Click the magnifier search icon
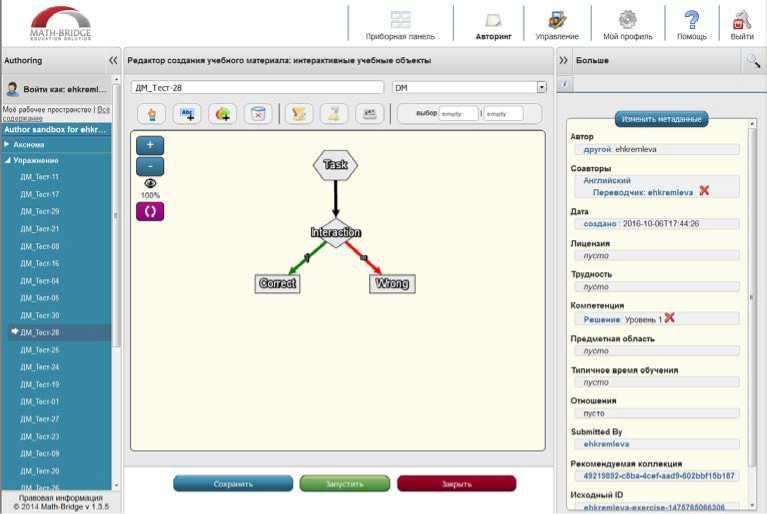This screenshot has height=514, width=767. [753, 61]
